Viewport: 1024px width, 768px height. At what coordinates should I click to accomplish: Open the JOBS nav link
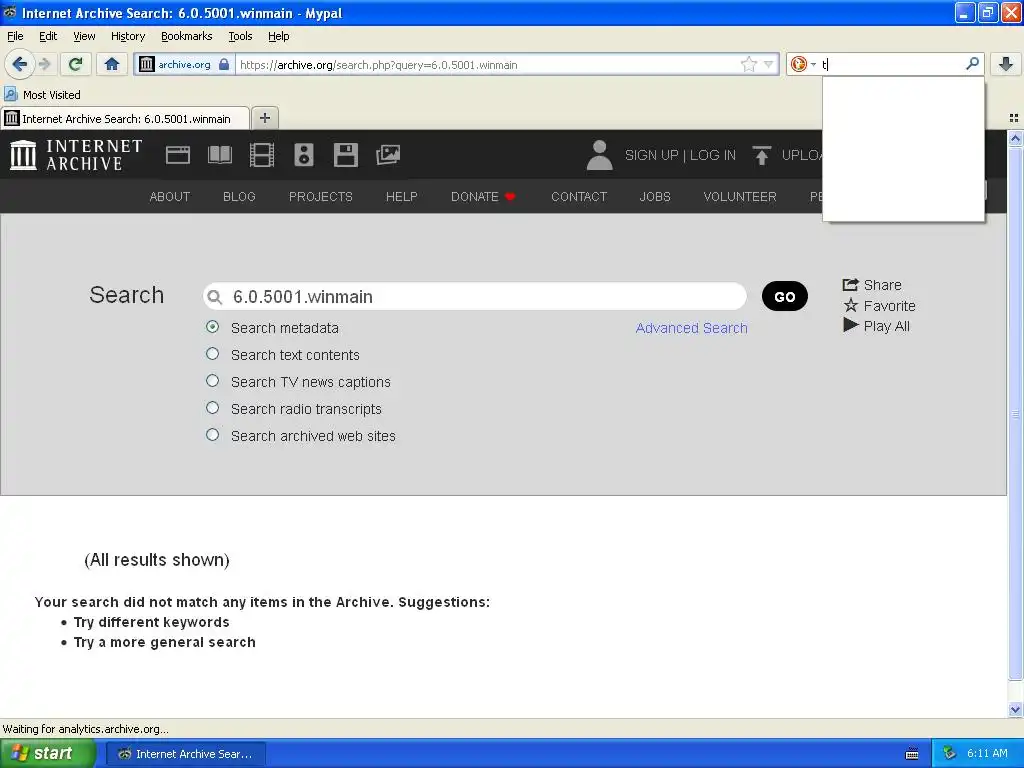point(655,197)
